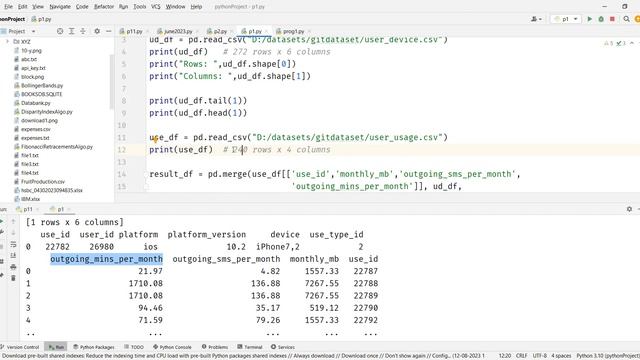
Task: Select the p1 tab in the Run panel
Action: (x=60, y=209)
